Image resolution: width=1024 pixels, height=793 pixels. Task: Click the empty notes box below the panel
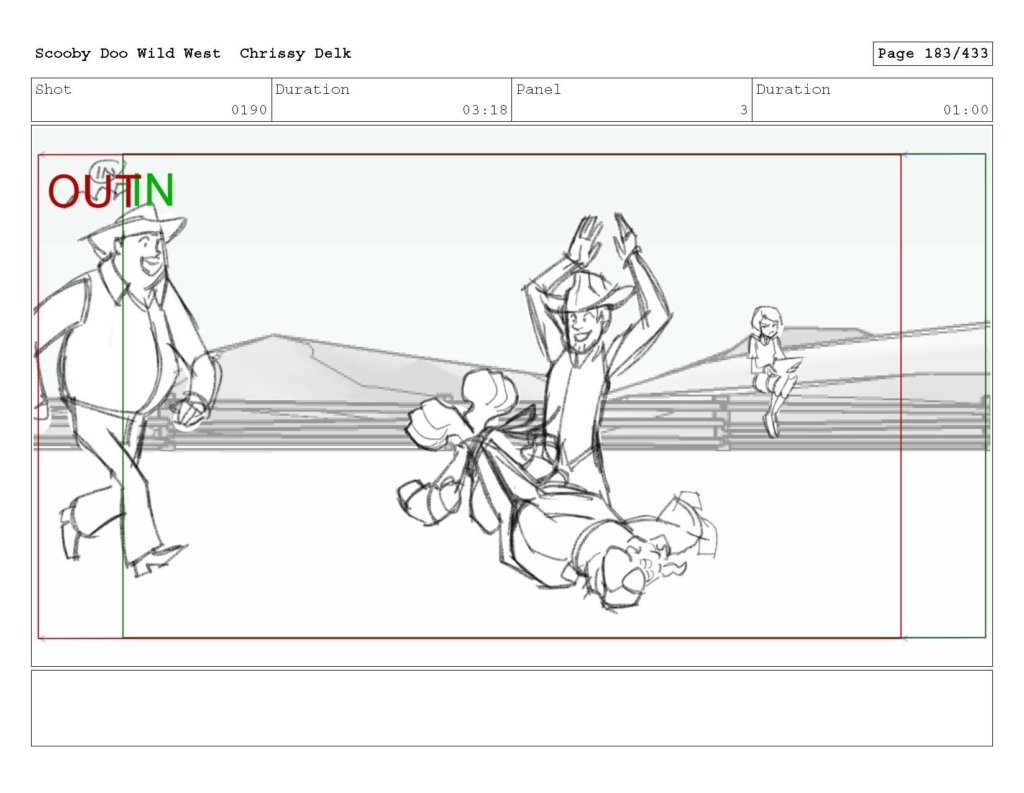tap(512, 708)
